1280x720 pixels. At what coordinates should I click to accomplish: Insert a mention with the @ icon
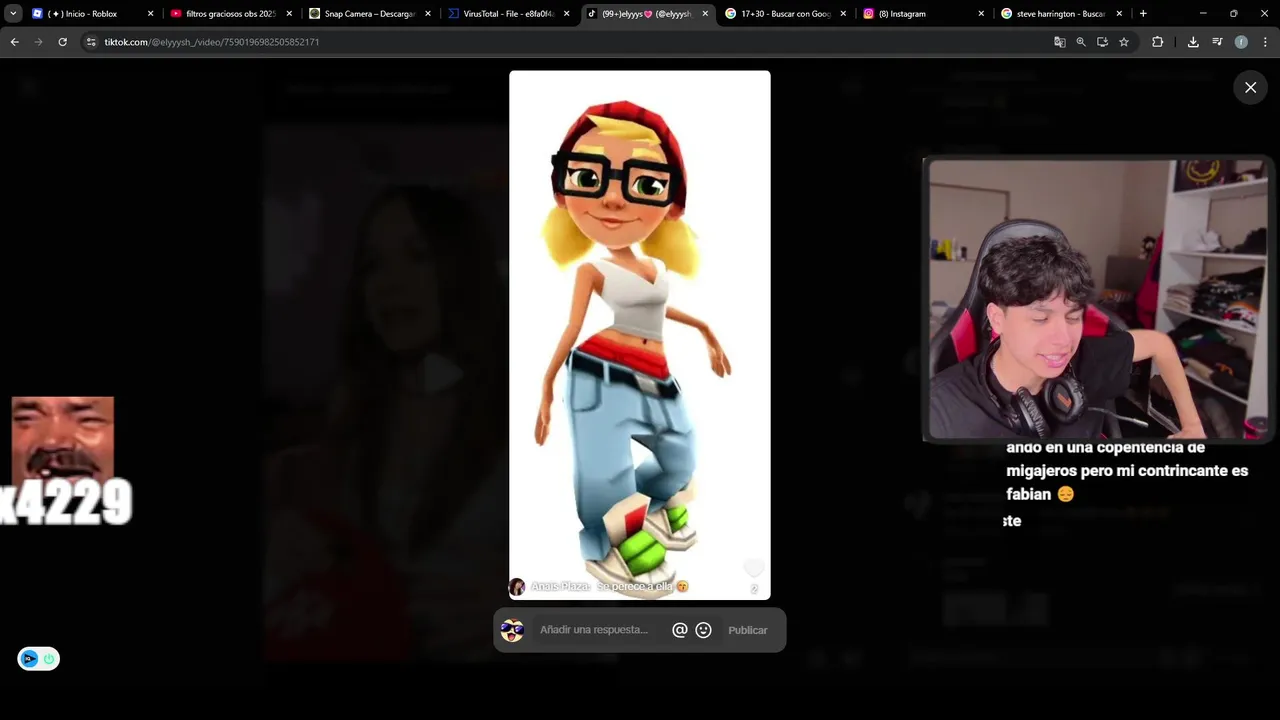(680, 630)
